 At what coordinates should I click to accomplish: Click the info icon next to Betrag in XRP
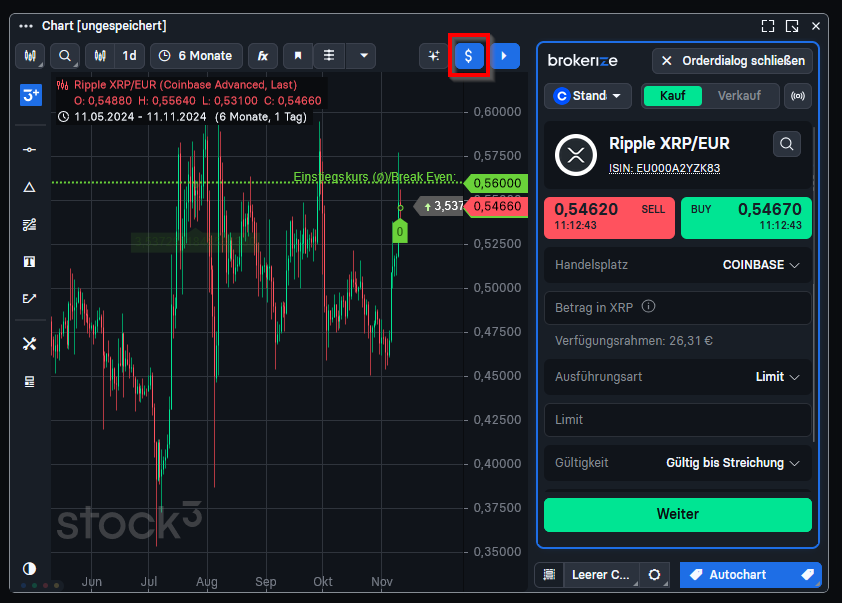click(x=649, y=307)
